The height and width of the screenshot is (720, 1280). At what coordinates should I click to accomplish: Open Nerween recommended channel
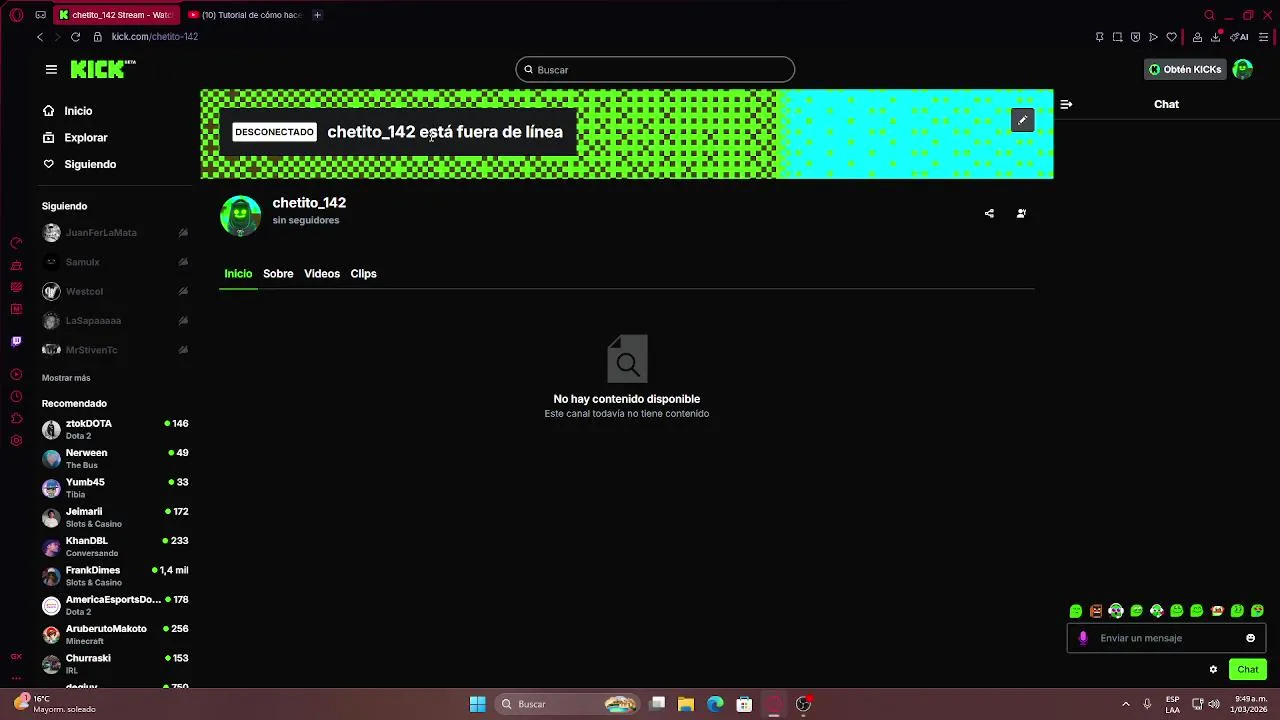[115, 458]
